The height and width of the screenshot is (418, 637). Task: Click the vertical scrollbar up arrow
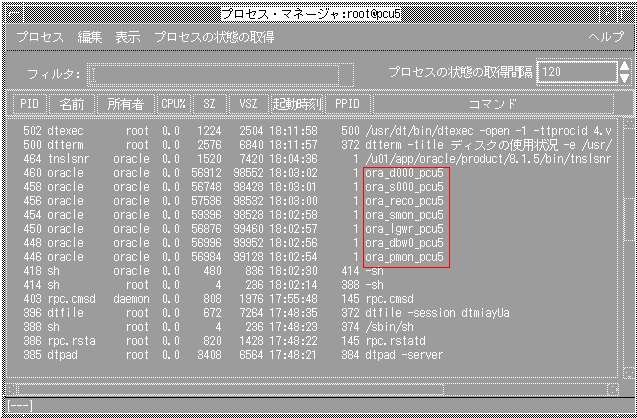click(629, 123)
